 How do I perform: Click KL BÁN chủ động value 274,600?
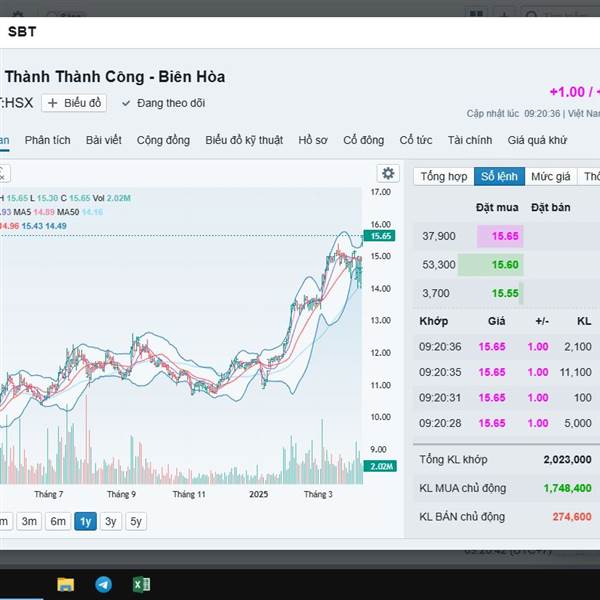[572, 517]
